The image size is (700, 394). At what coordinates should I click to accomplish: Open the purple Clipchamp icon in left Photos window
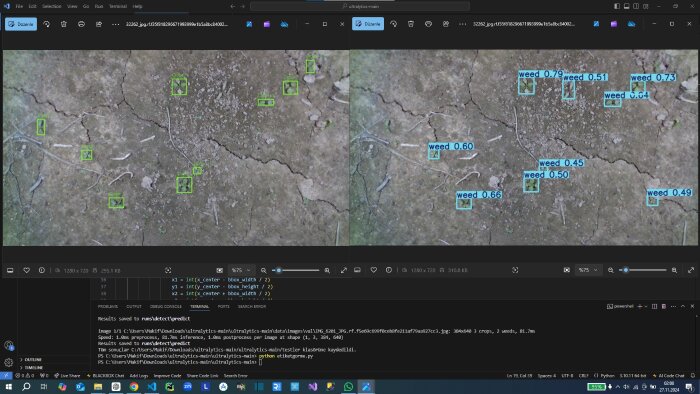pyautogui.click(x=267, y=24)
